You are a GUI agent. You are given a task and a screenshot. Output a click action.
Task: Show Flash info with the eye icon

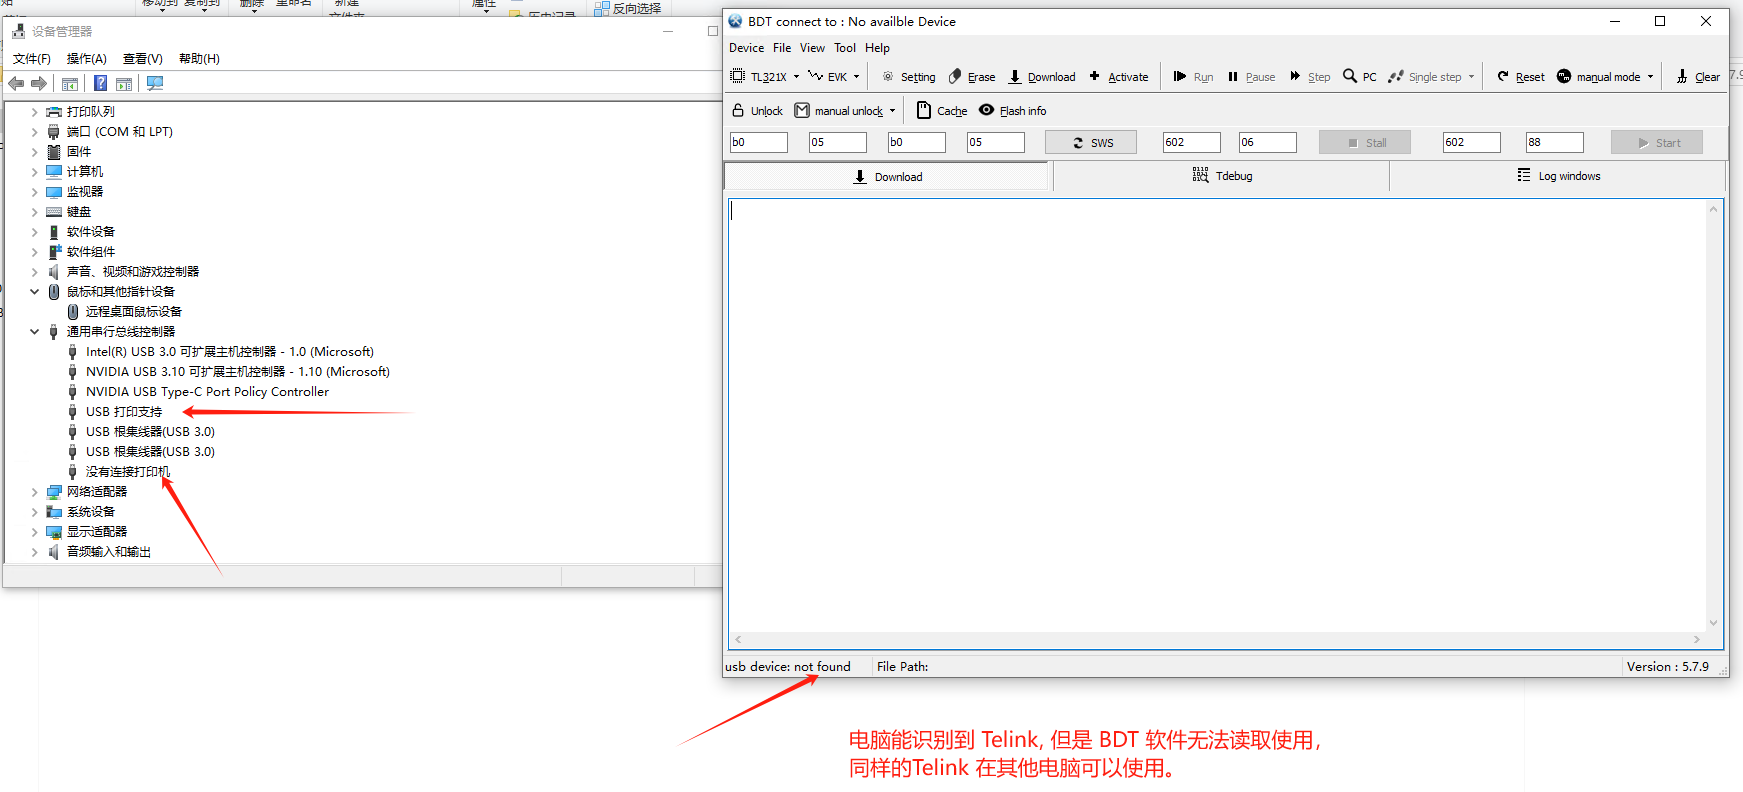click(x=1013, y=111)
